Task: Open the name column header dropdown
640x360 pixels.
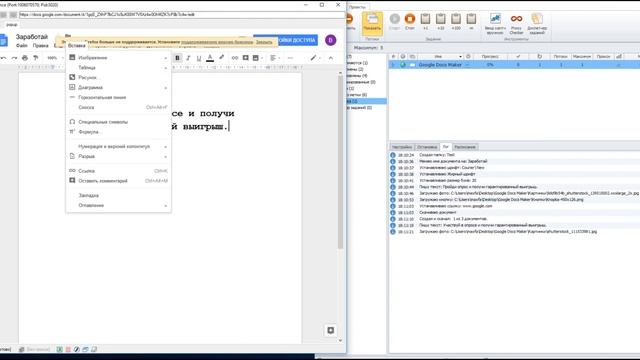Action: 460,57
